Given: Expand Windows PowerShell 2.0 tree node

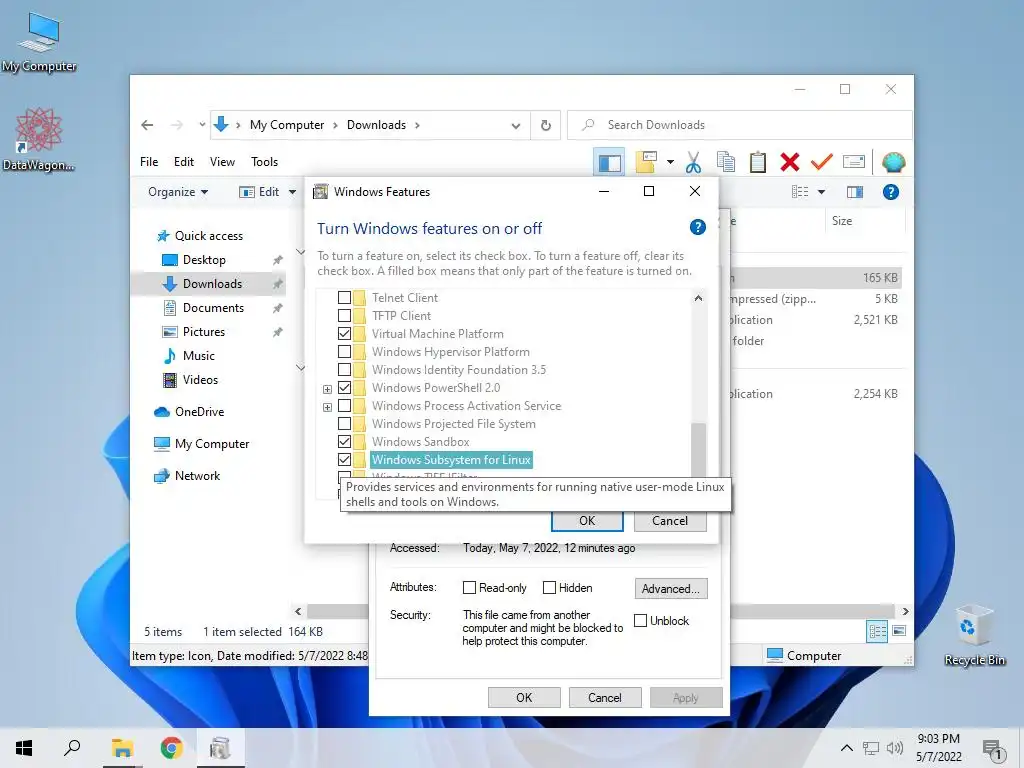Looking at the screenshot, I should (x=327, y=389).
